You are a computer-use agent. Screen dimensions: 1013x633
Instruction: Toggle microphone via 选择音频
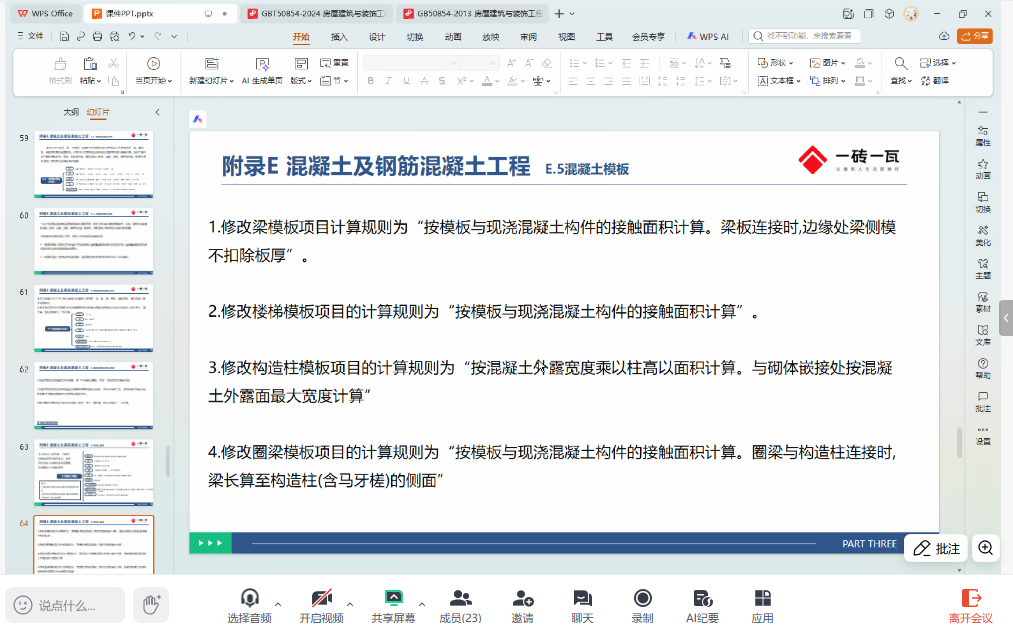249,604
